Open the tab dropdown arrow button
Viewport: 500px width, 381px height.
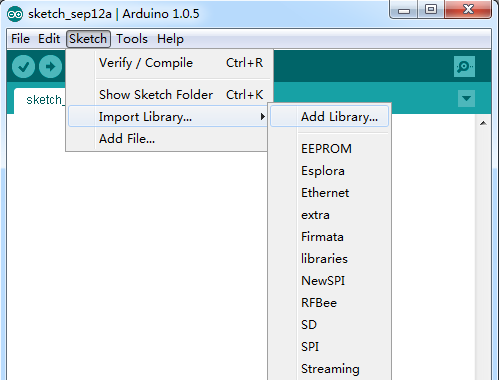coord(466,98)
